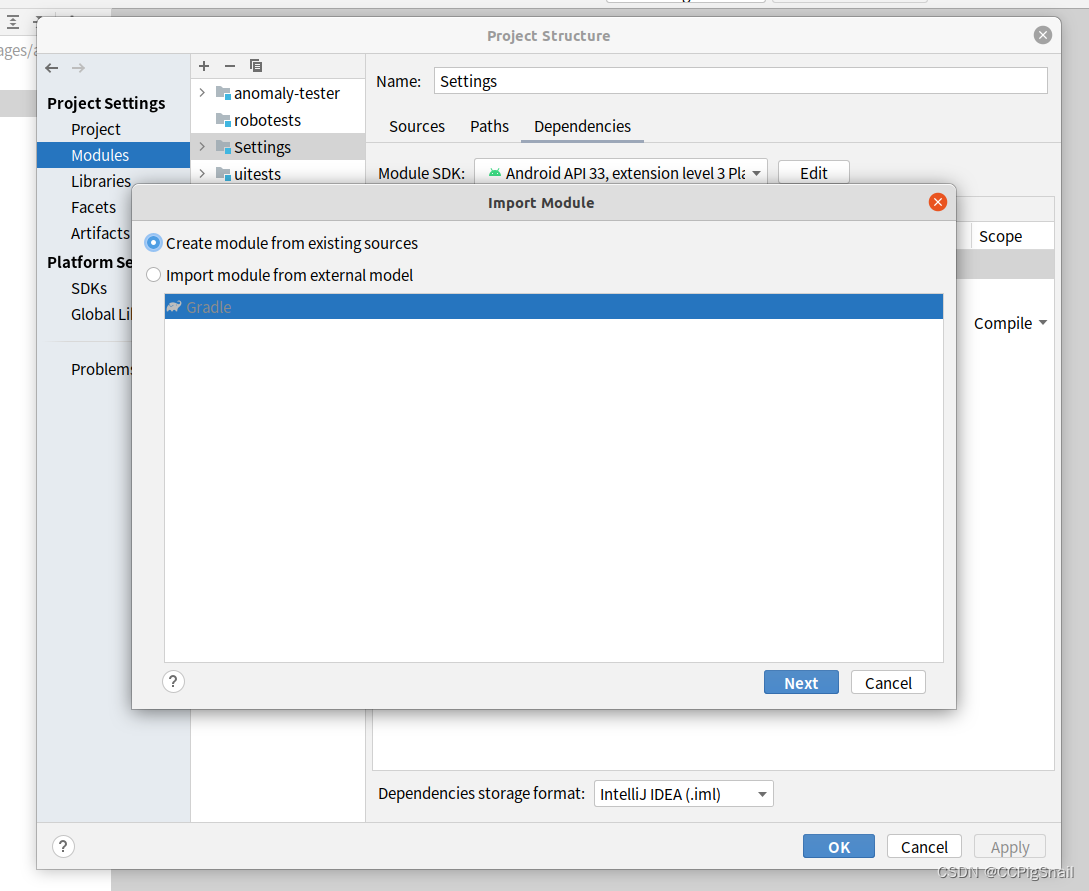The width and height of the screenshot is (1089, 891).
Task: Open the Compile scope dropdown
Action: point(1010,323)
